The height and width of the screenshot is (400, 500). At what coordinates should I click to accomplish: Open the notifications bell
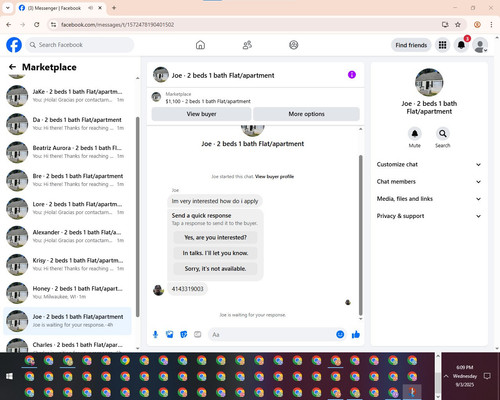pos(461,45)
